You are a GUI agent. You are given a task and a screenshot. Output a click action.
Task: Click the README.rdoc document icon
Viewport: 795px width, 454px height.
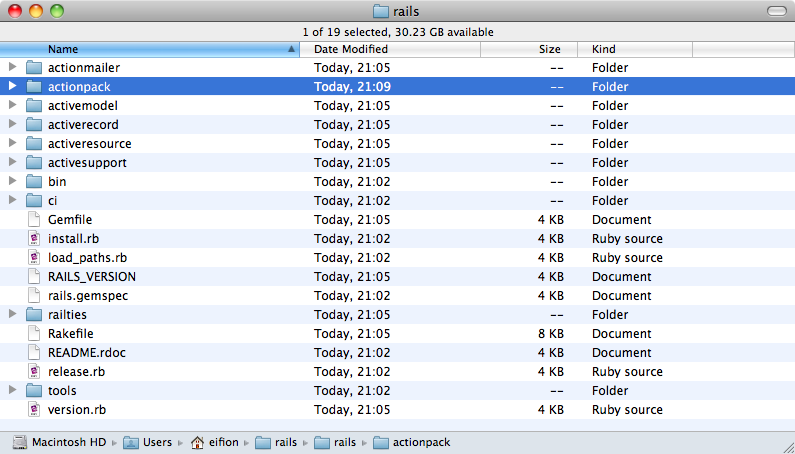tap(34, 353)
